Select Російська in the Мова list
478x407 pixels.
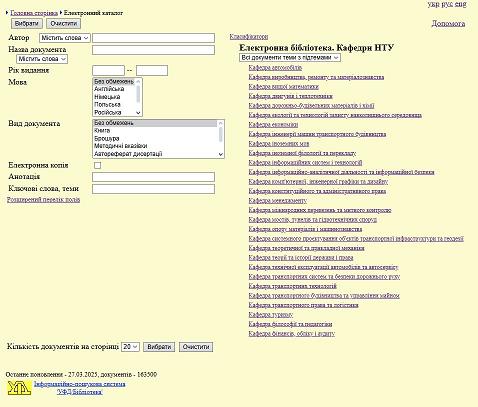[114, 112]
